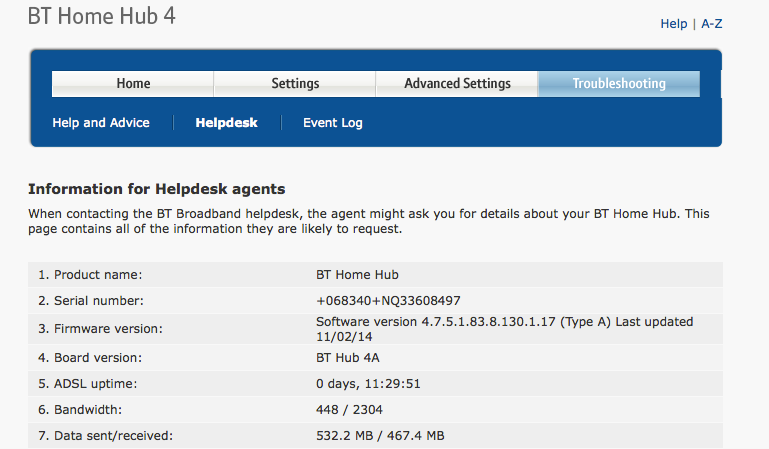769x449 pixels.
Task: Open the Helpdesk submenu item
Action: [x=227, y=123]
